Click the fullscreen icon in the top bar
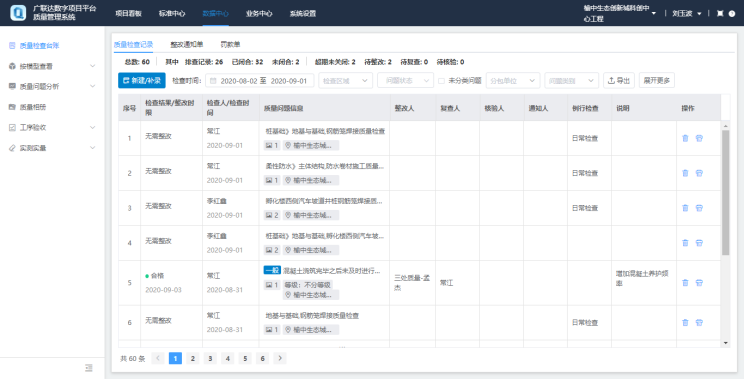 pos(720,13)
